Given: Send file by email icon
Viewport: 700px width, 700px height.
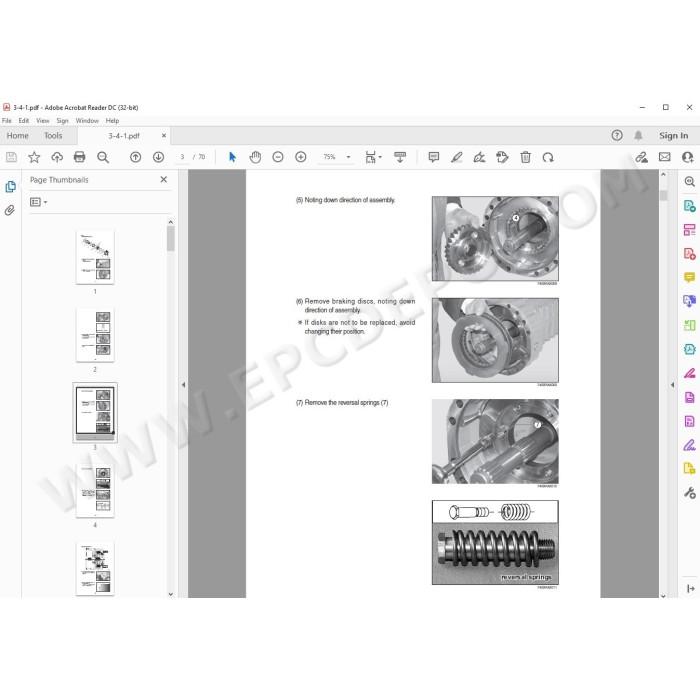Looking at the screenshot, I should [x=665, y=157].
